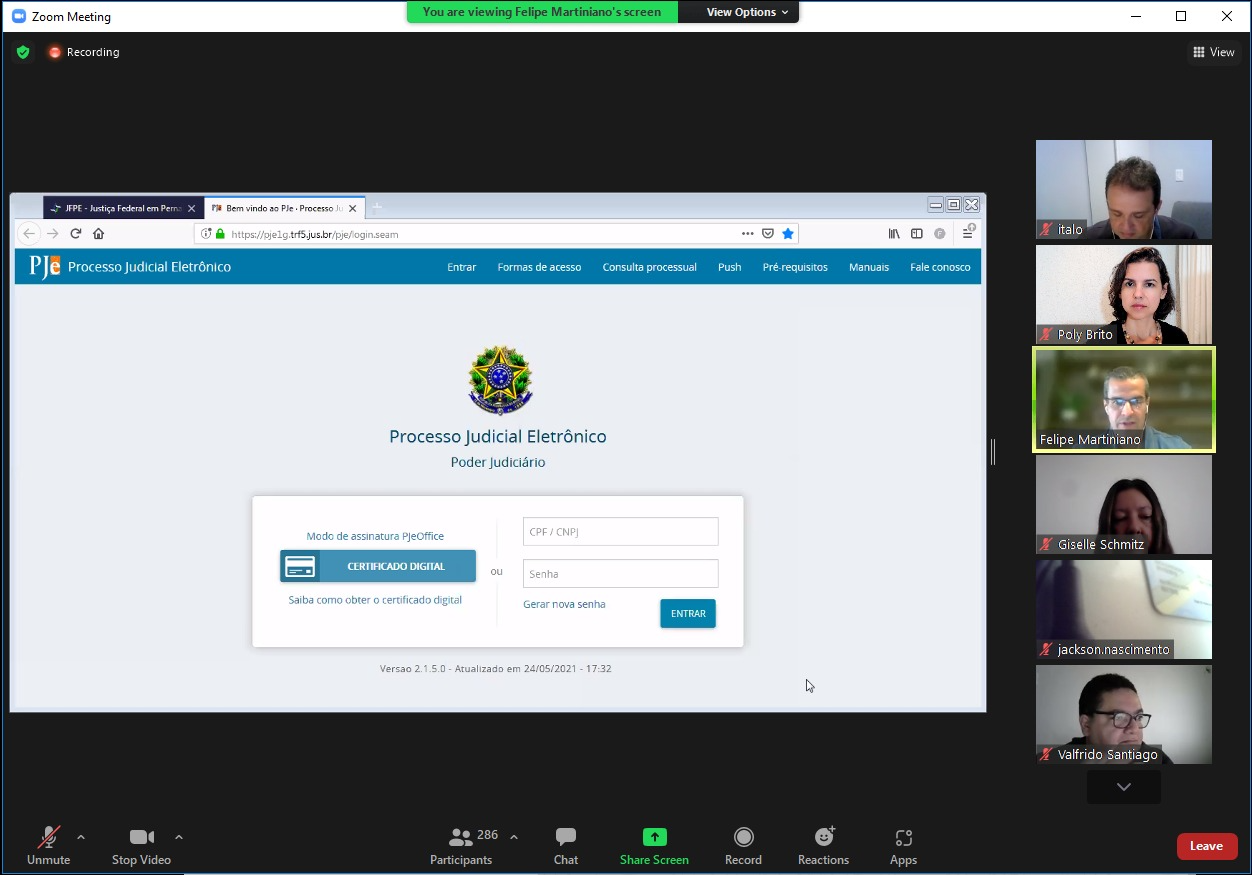Open the Zoom Chat panel
Screen dimensions: 1252x875
[x=566, y=845]
